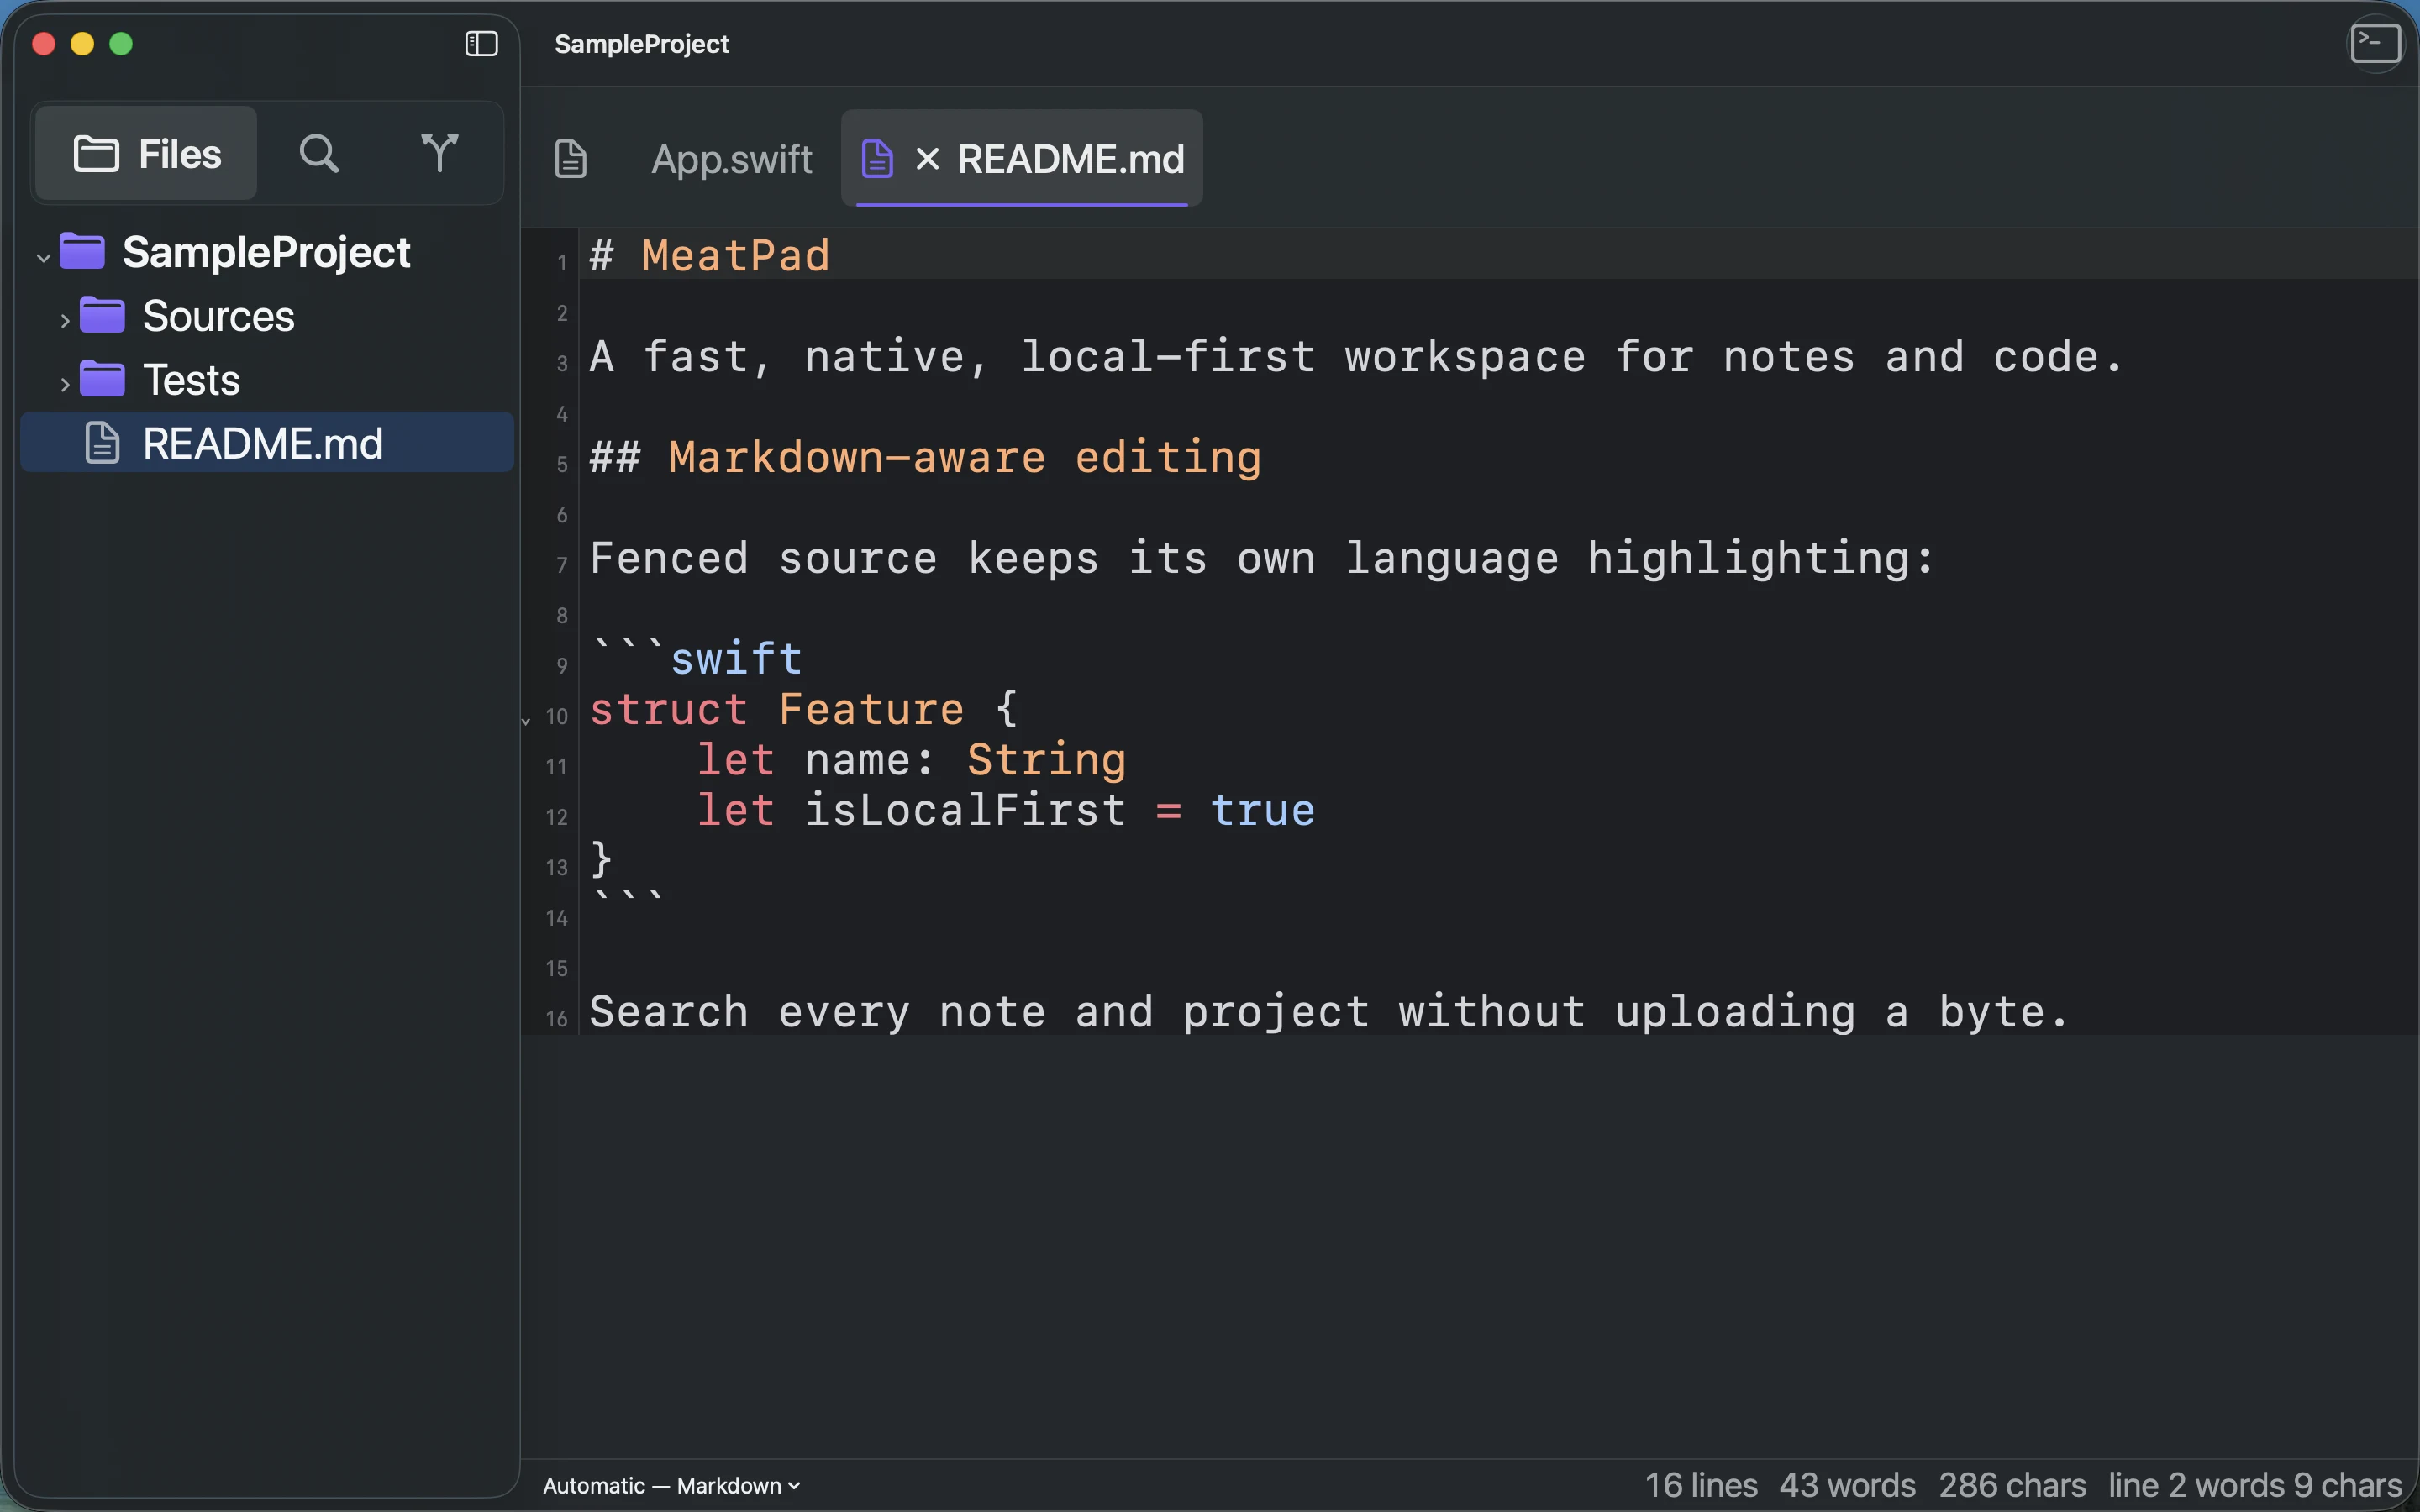
Task: Open the Automatic — Markdown language dropdown
Action: [671, 1486]
